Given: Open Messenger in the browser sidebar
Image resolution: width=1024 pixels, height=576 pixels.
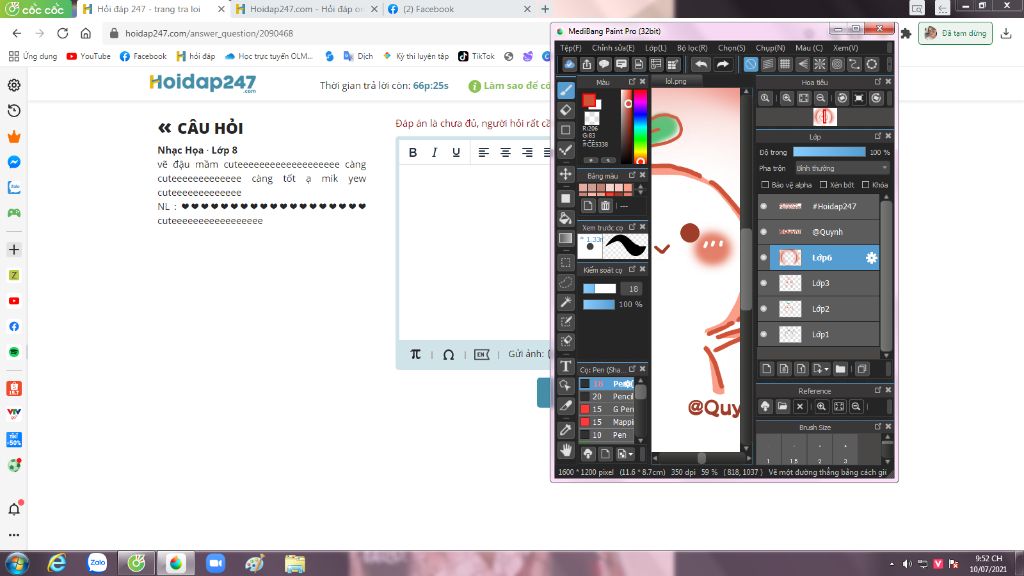Looking at the screenshot, I should (x=14, y=162).
